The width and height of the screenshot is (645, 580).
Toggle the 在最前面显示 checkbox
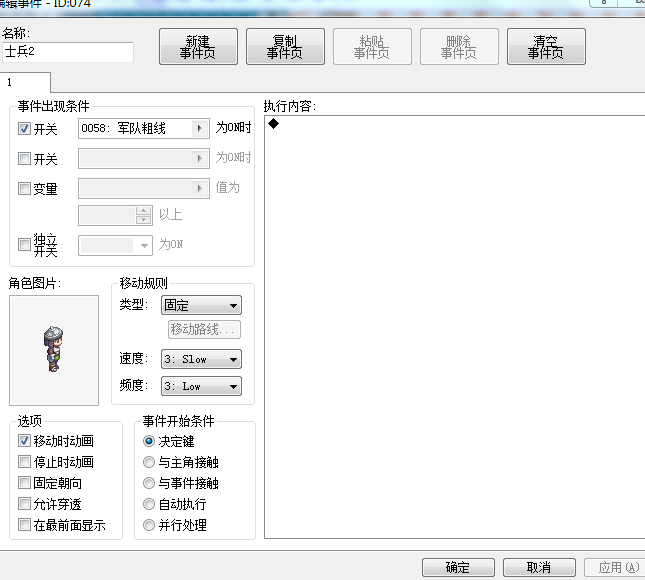click(24, 524)
